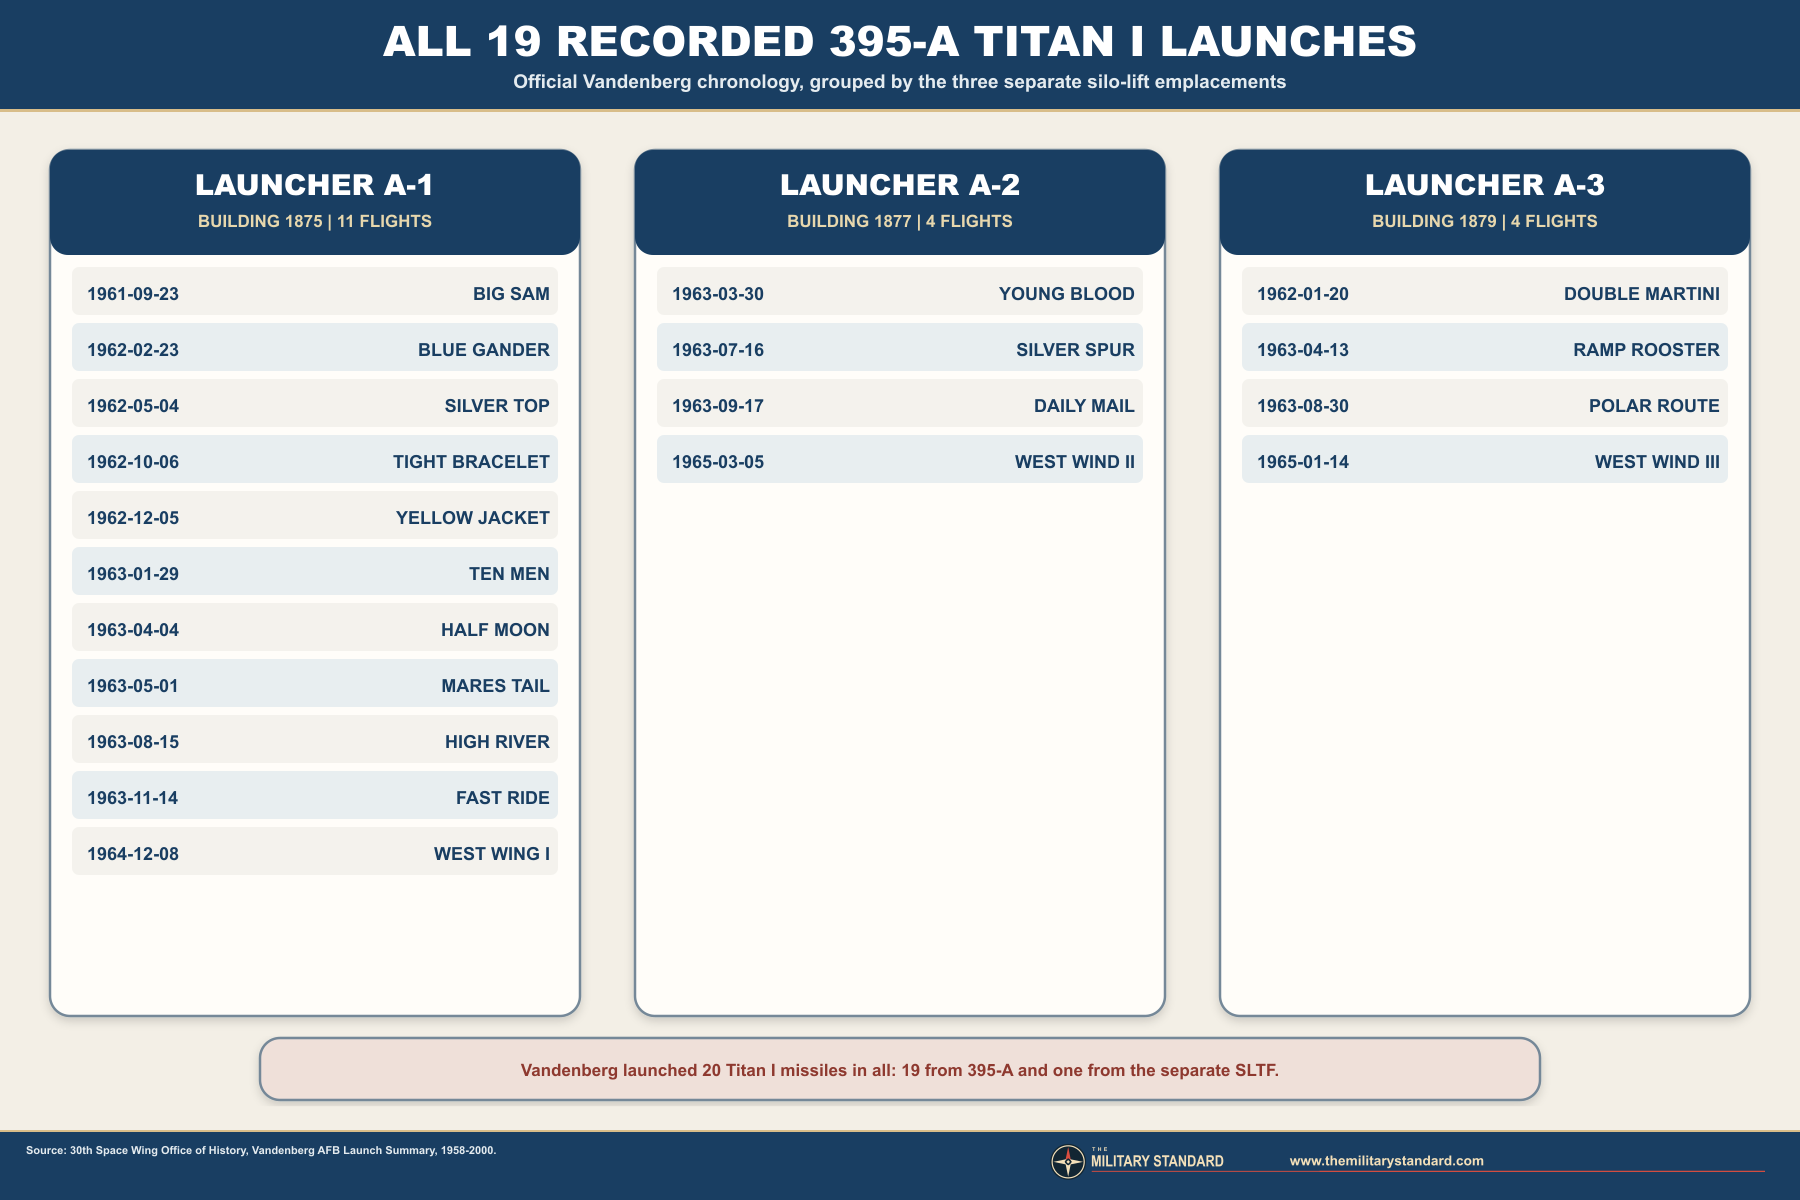1800x1200 pixels.
Task: Click the DAILY MAIL entry
Action: point(900,403)
